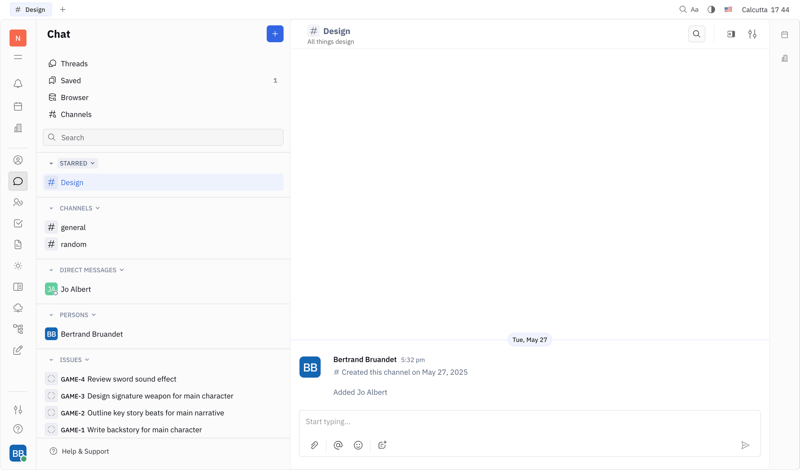Open the BB profile avatar at bottom left
800x470 pixels.
18,453
